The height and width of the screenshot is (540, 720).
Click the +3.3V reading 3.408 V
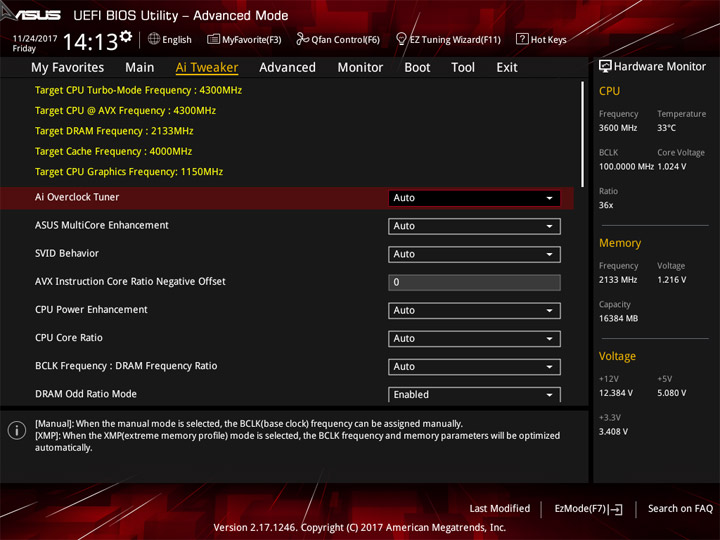(613, 432)
